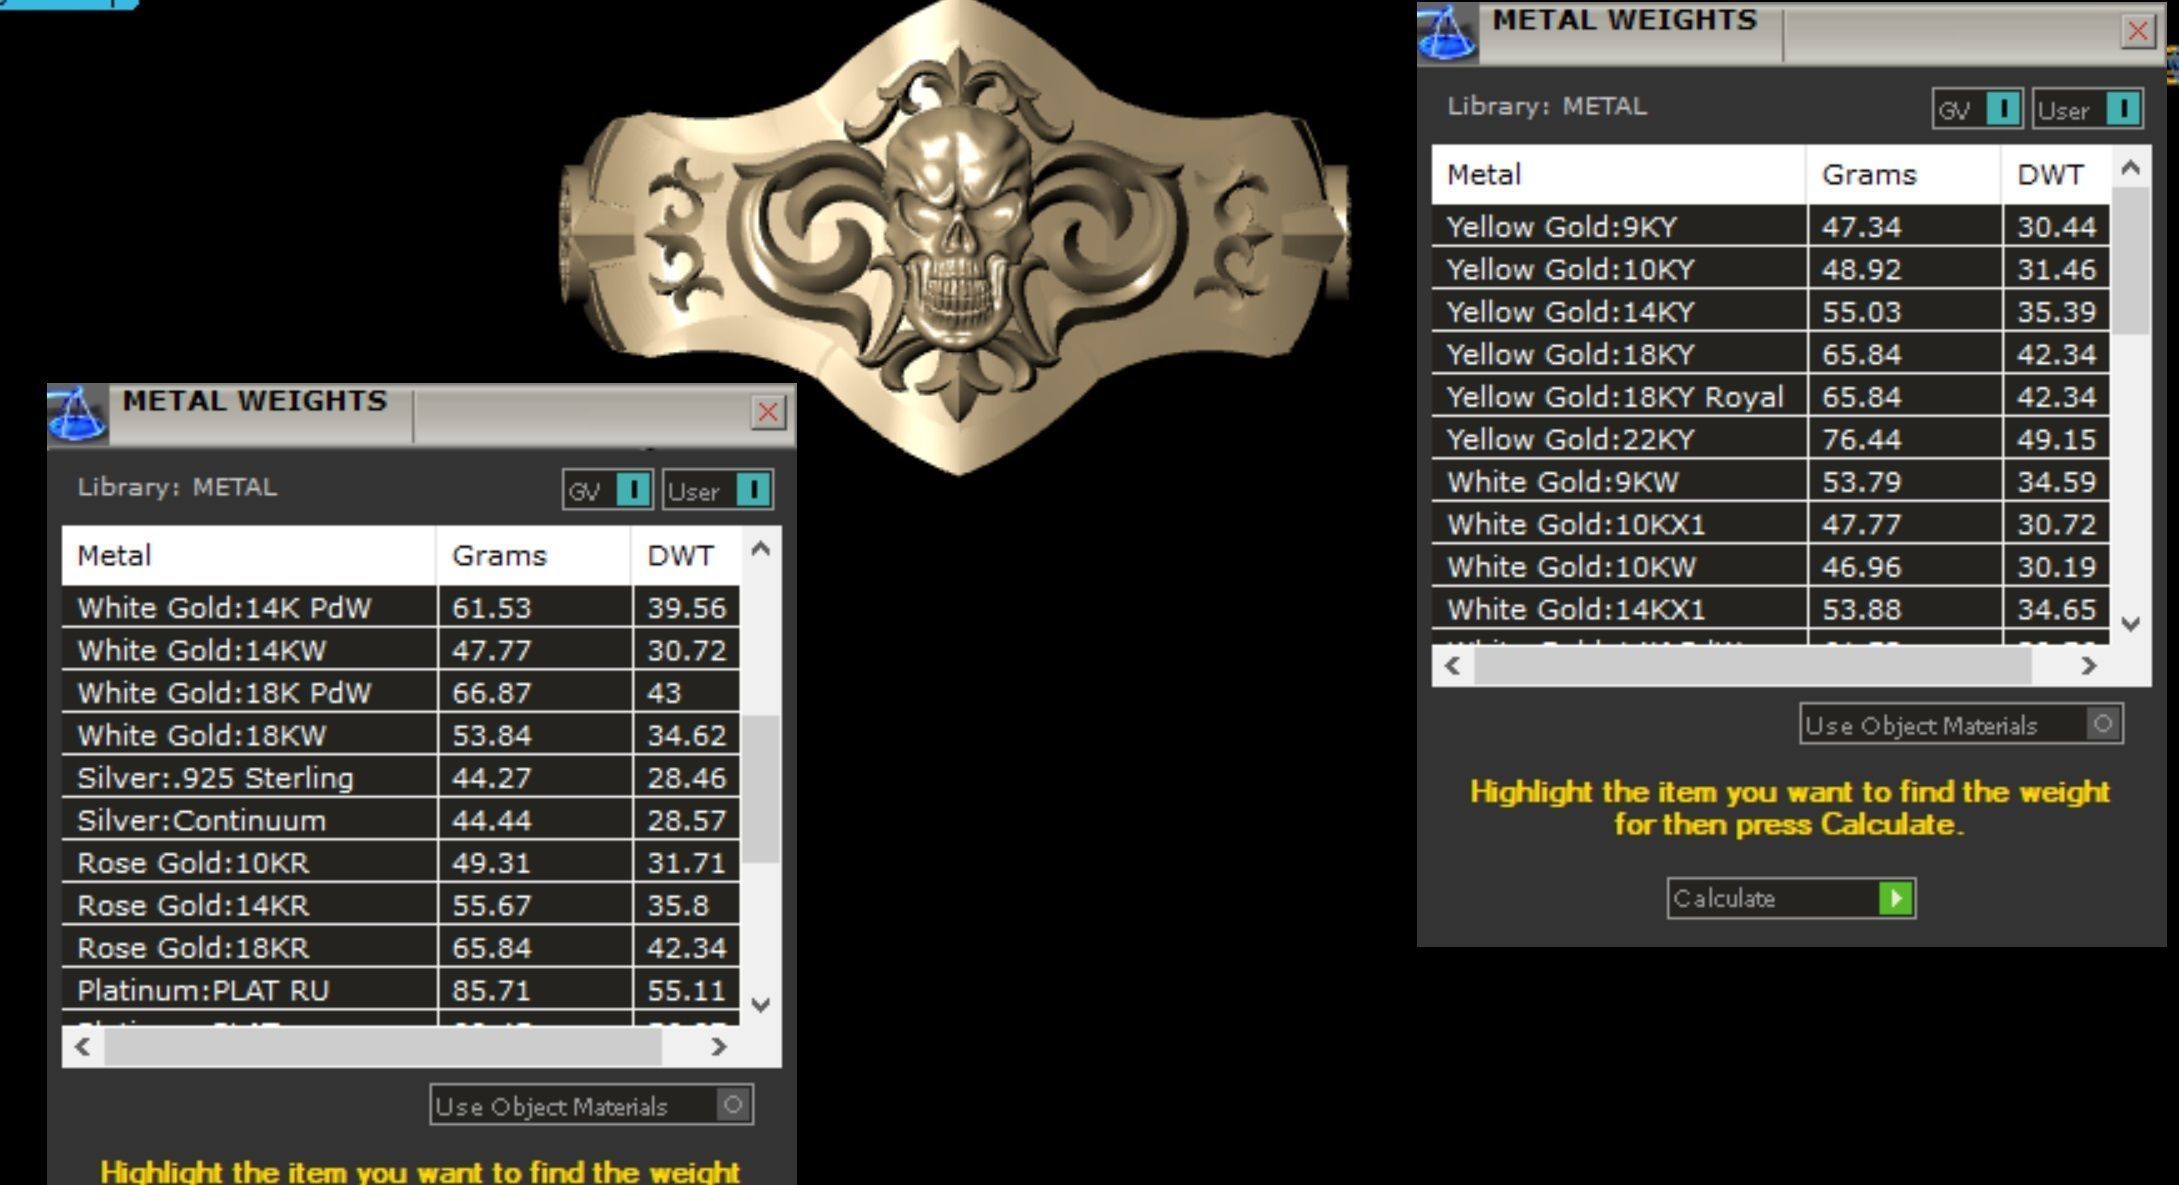Image resolution: width=2179 pixels, height=1185 pixels.
Task: Toggle User library in left panel
Action: 752,490
